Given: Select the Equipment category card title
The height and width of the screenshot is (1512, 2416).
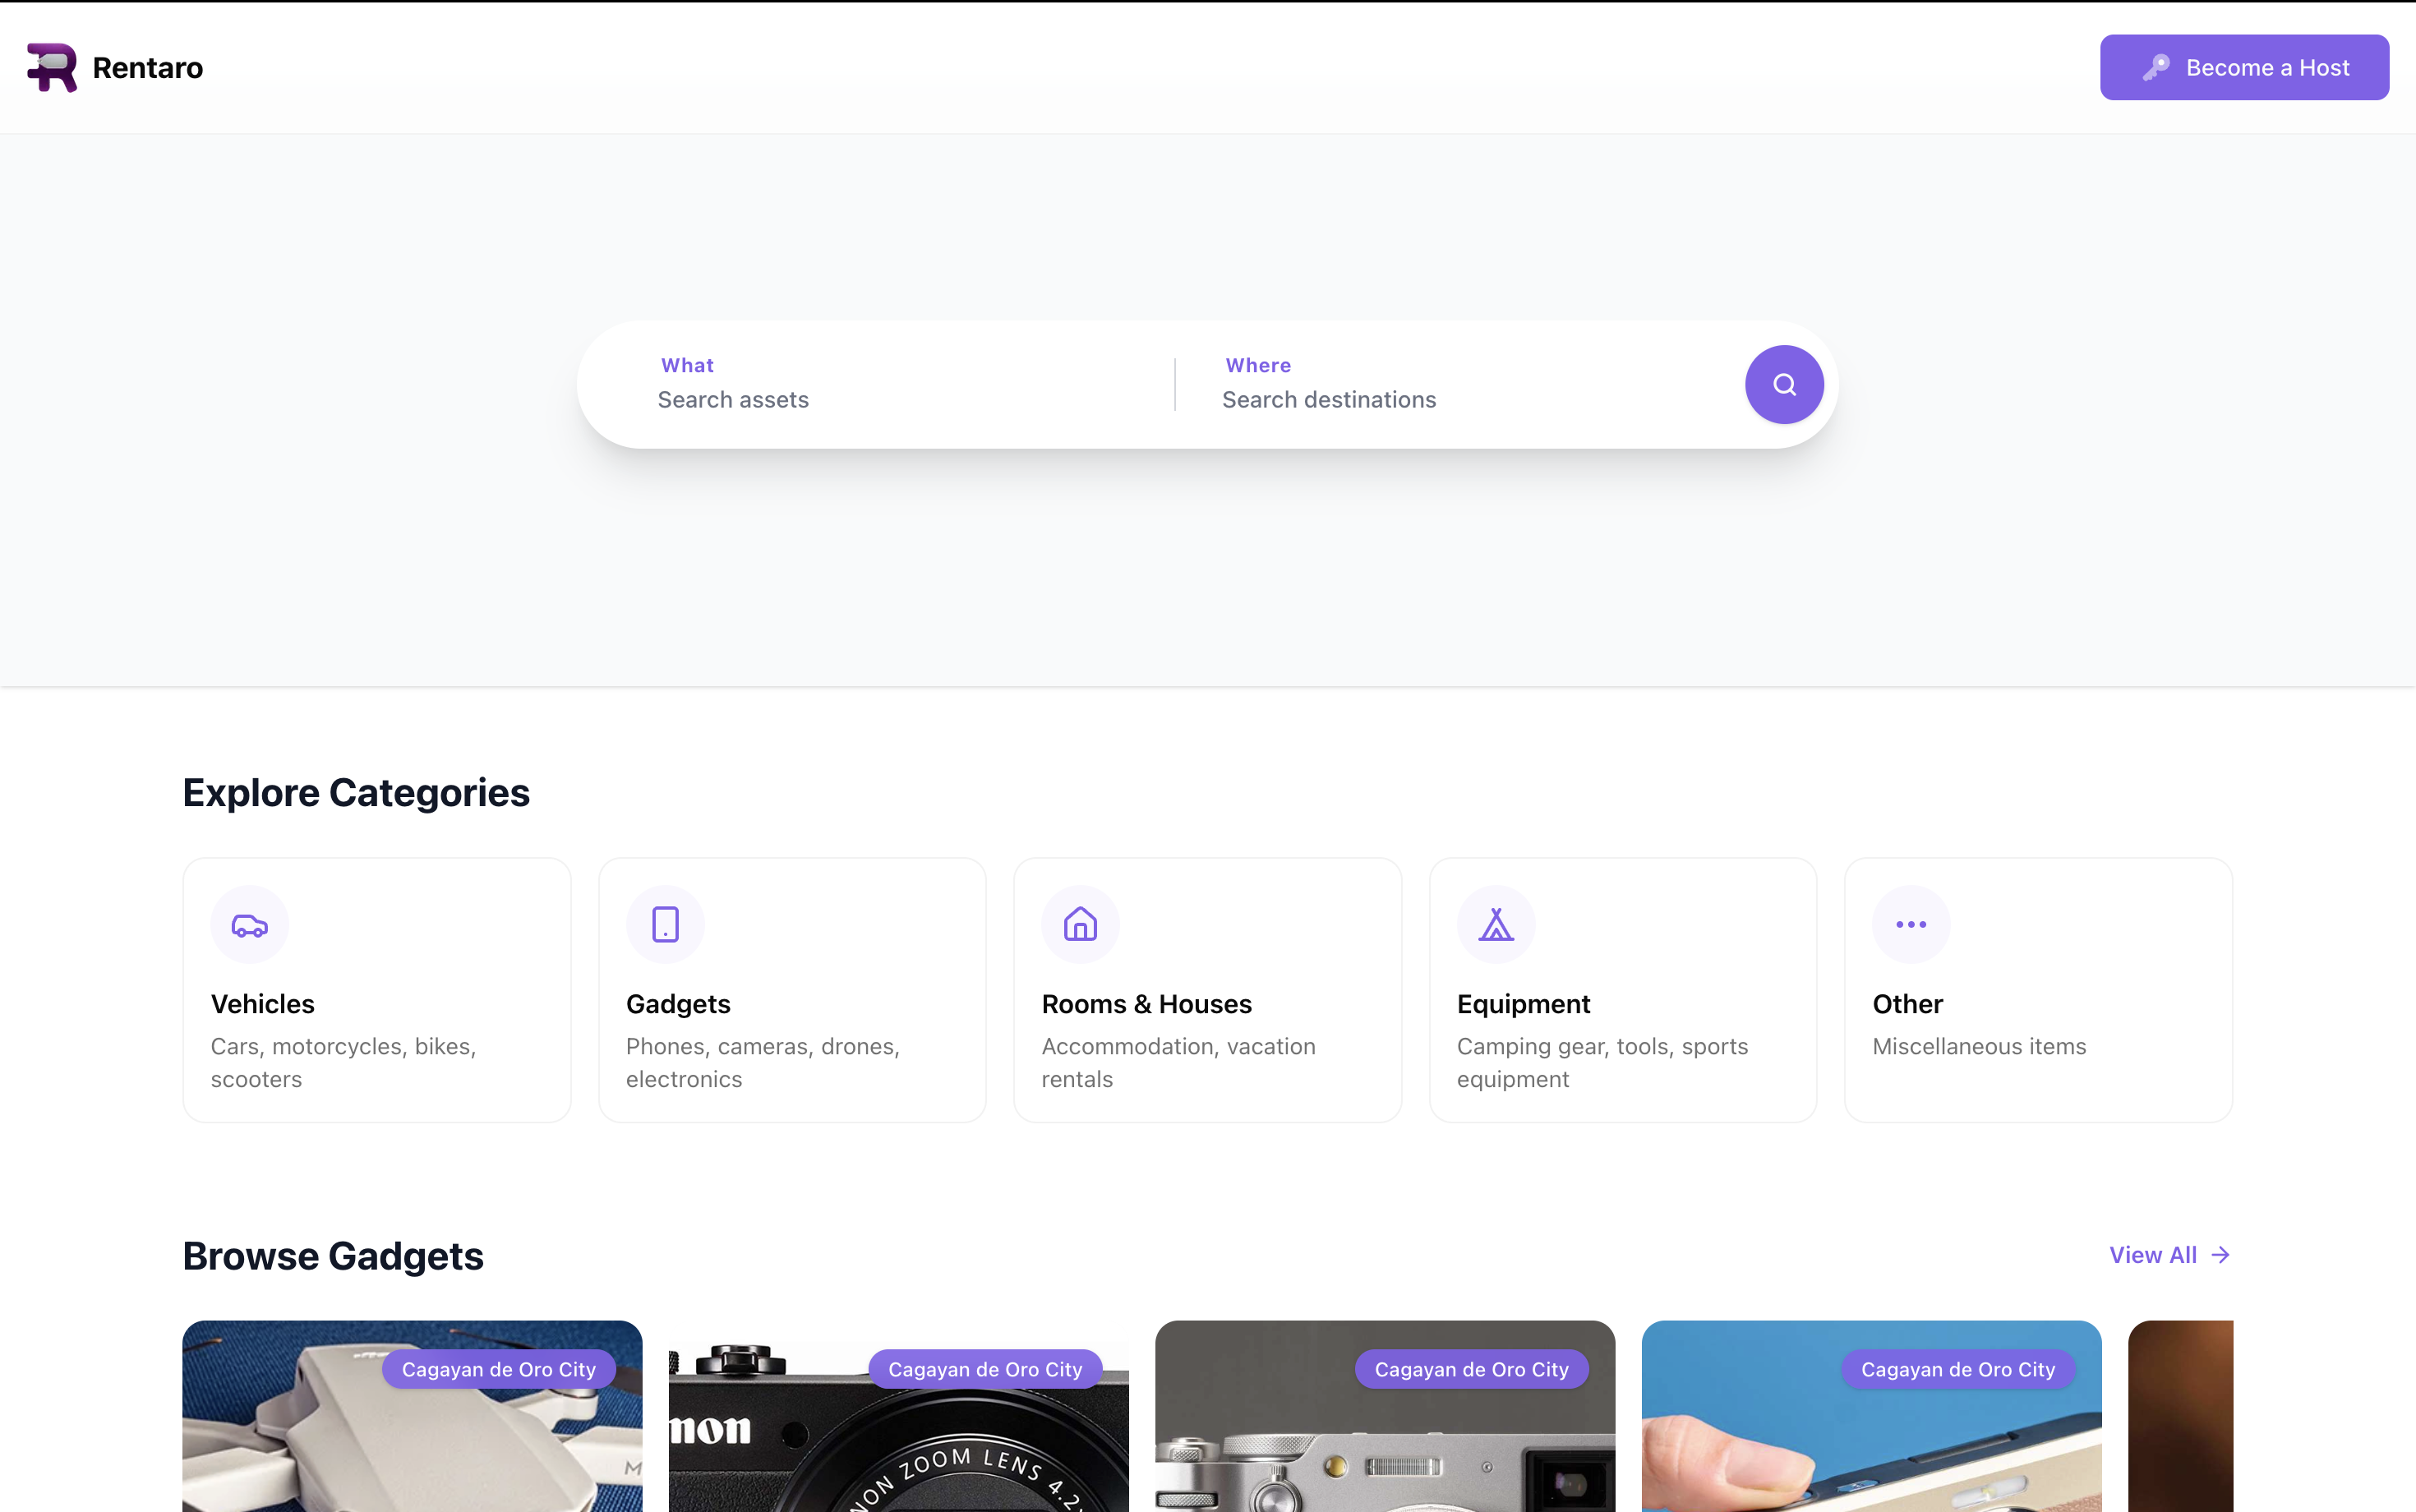Looking at the screenshot, I should (x=1523, y=1004).
